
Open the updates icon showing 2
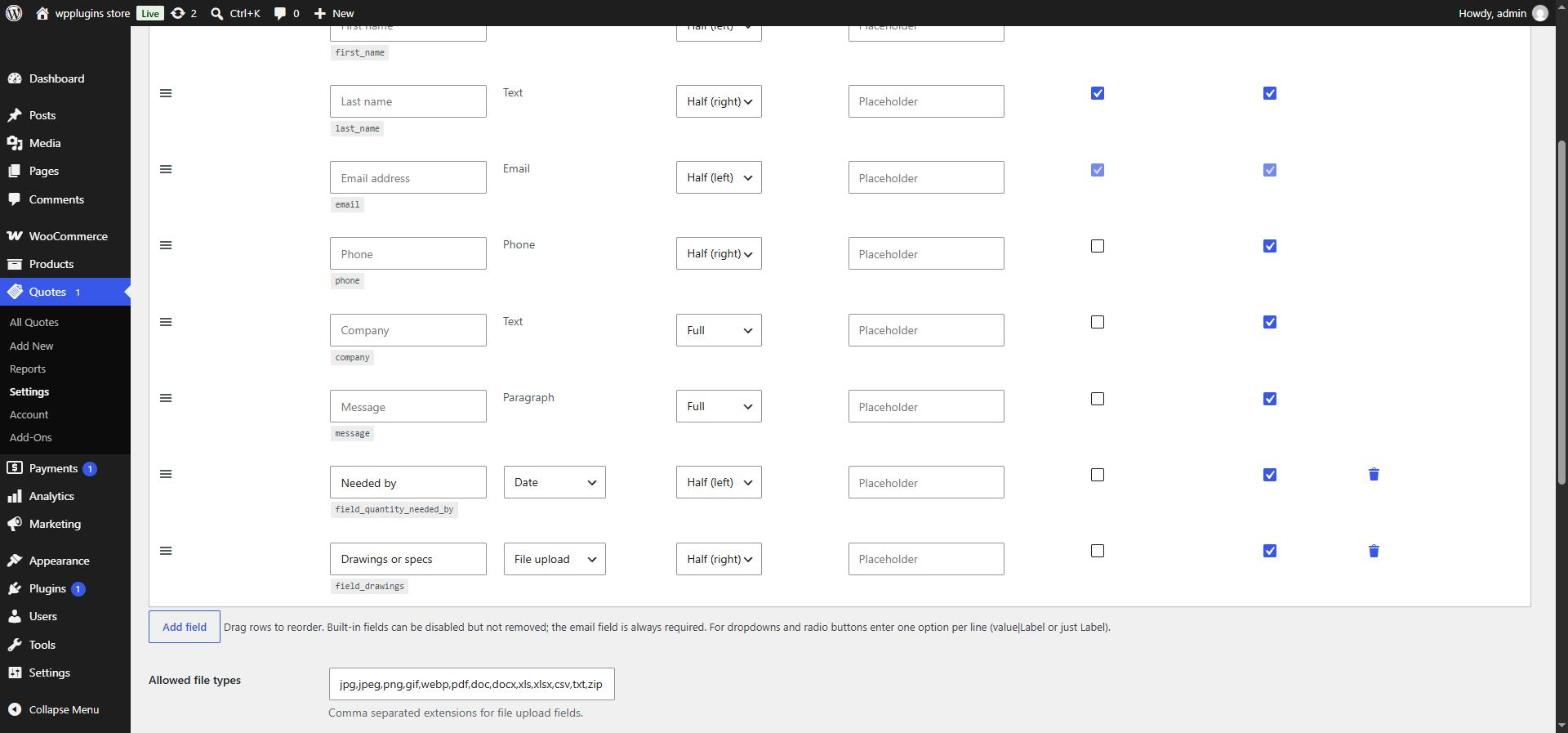tap(183, 13)
